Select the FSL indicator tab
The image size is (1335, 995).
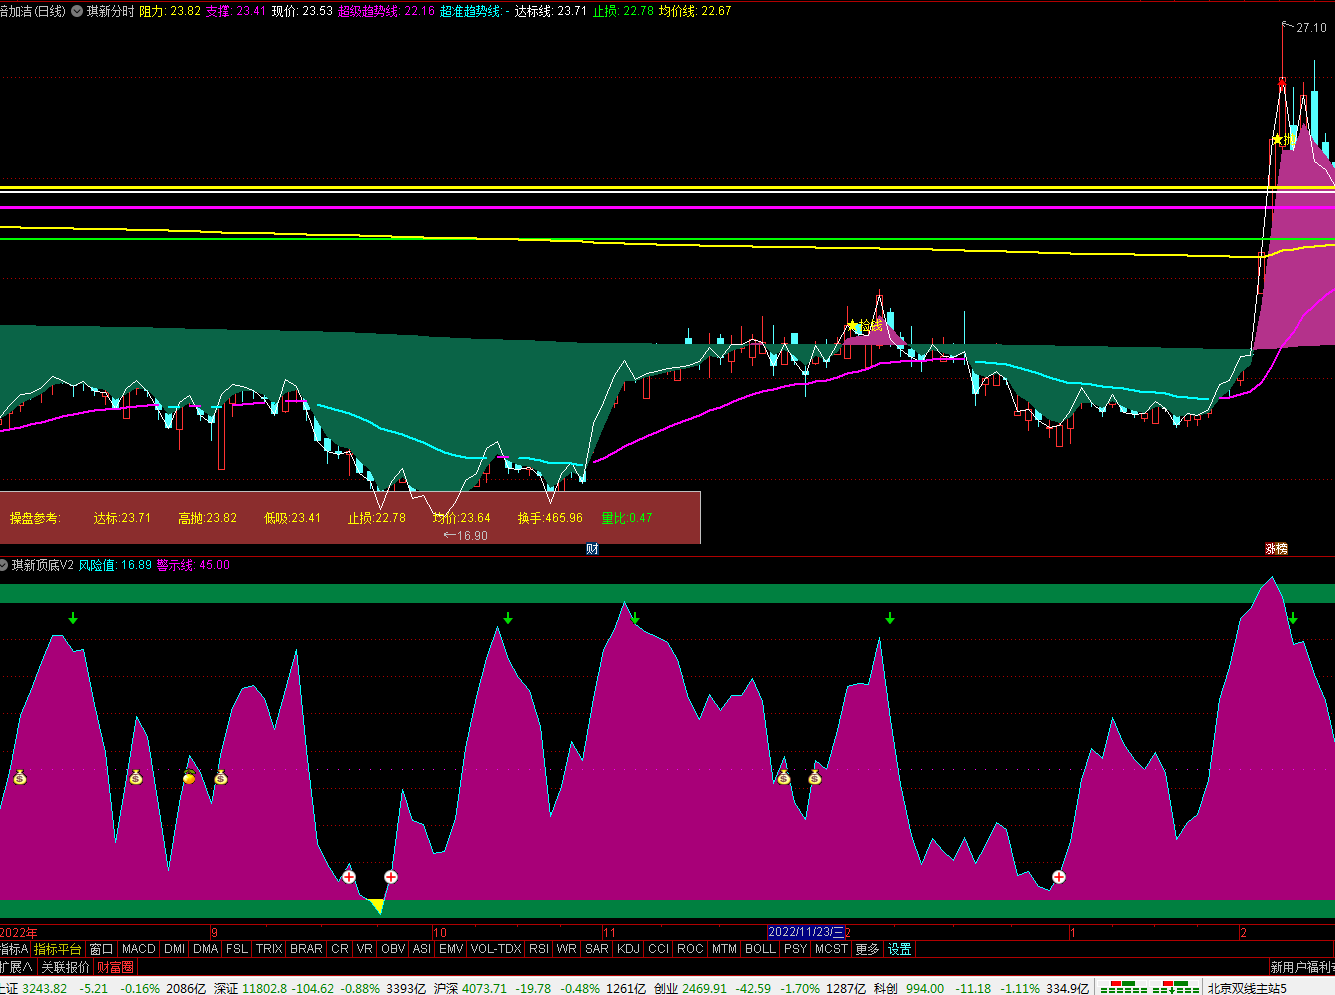[237, 949]
